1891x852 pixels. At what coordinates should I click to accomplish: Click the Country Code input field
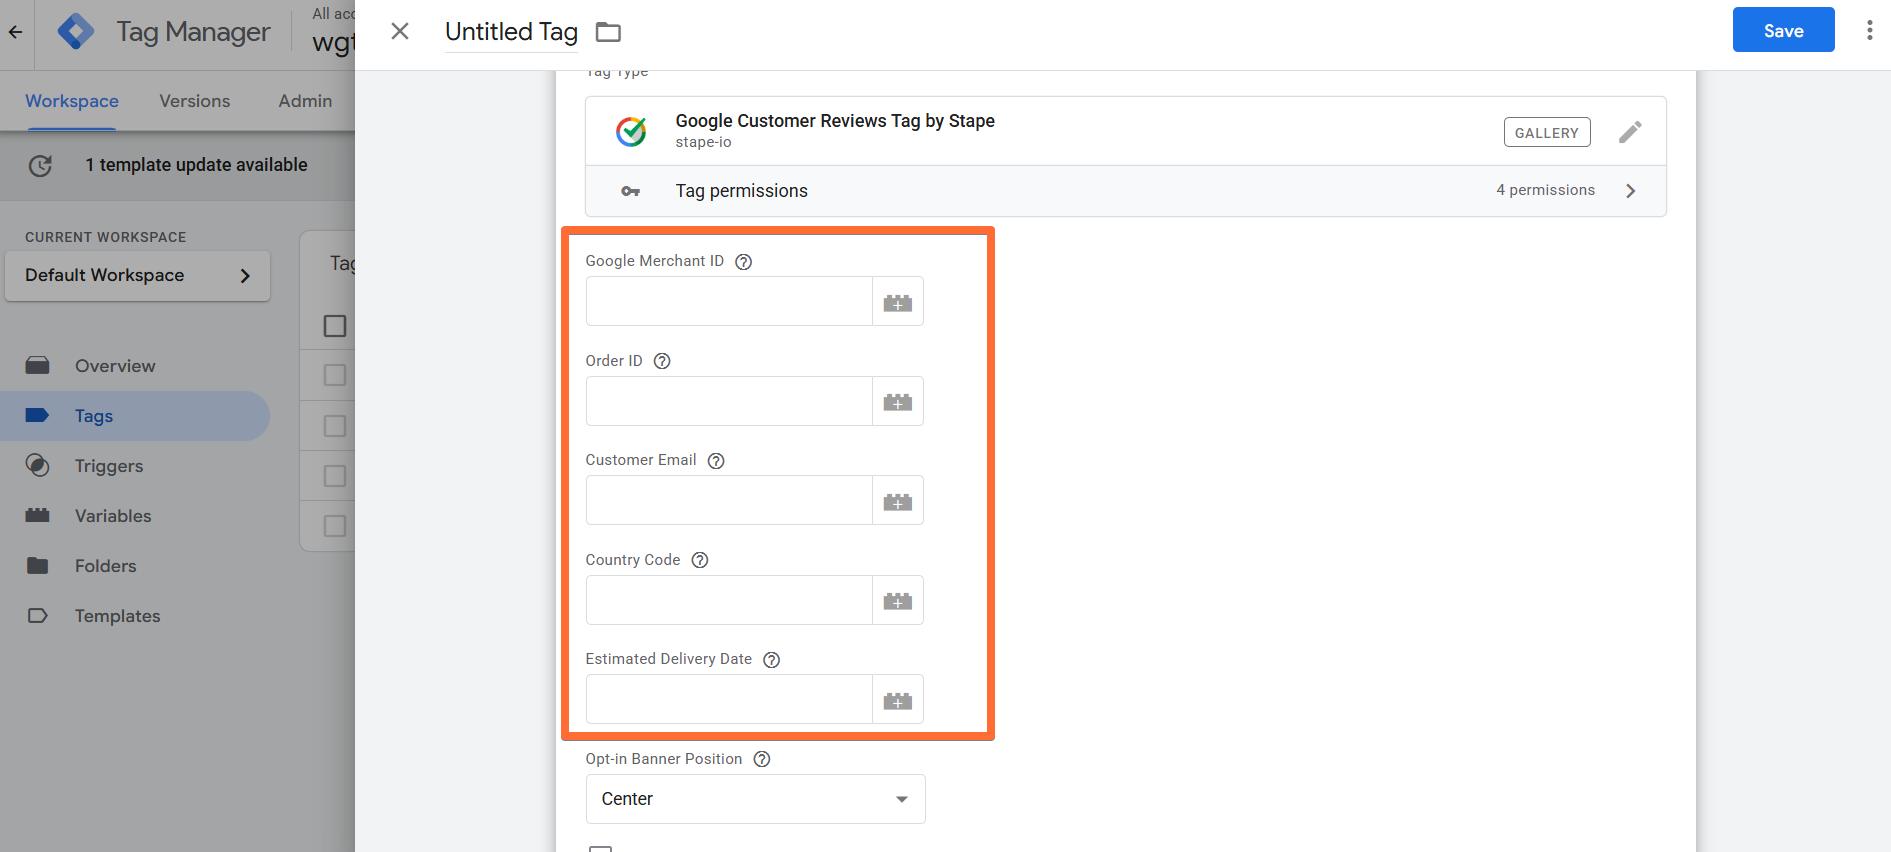729,600
